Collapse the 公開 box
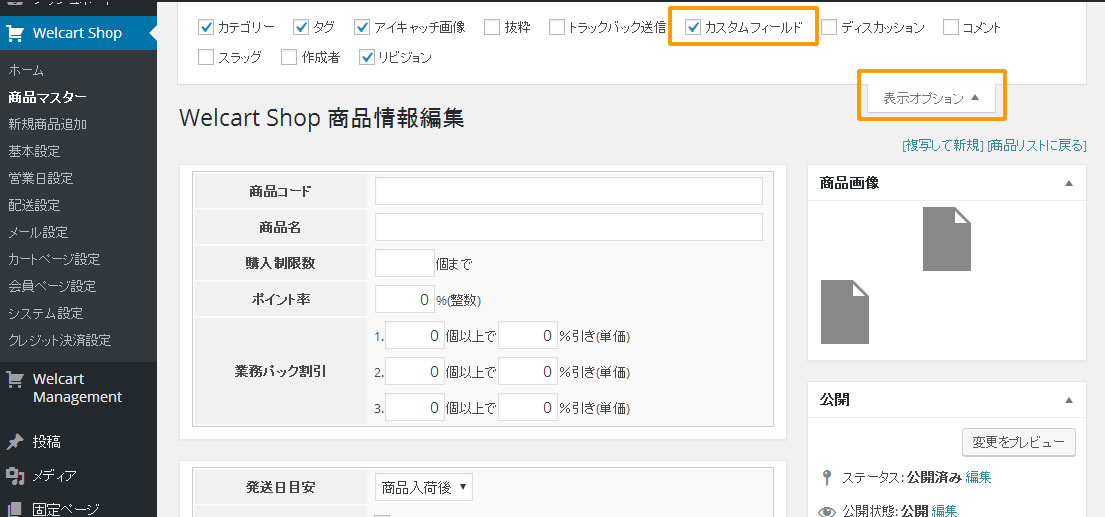This screenshot has width=1105, height=517. click(x=1068, y=400)
